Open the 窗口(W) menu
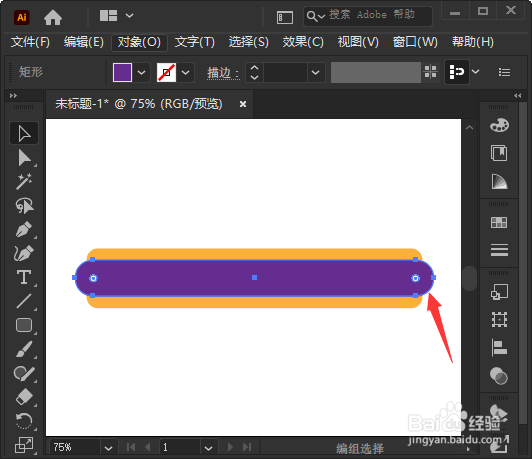The width and height of the screenshot is (532, 459). point(415,42)
